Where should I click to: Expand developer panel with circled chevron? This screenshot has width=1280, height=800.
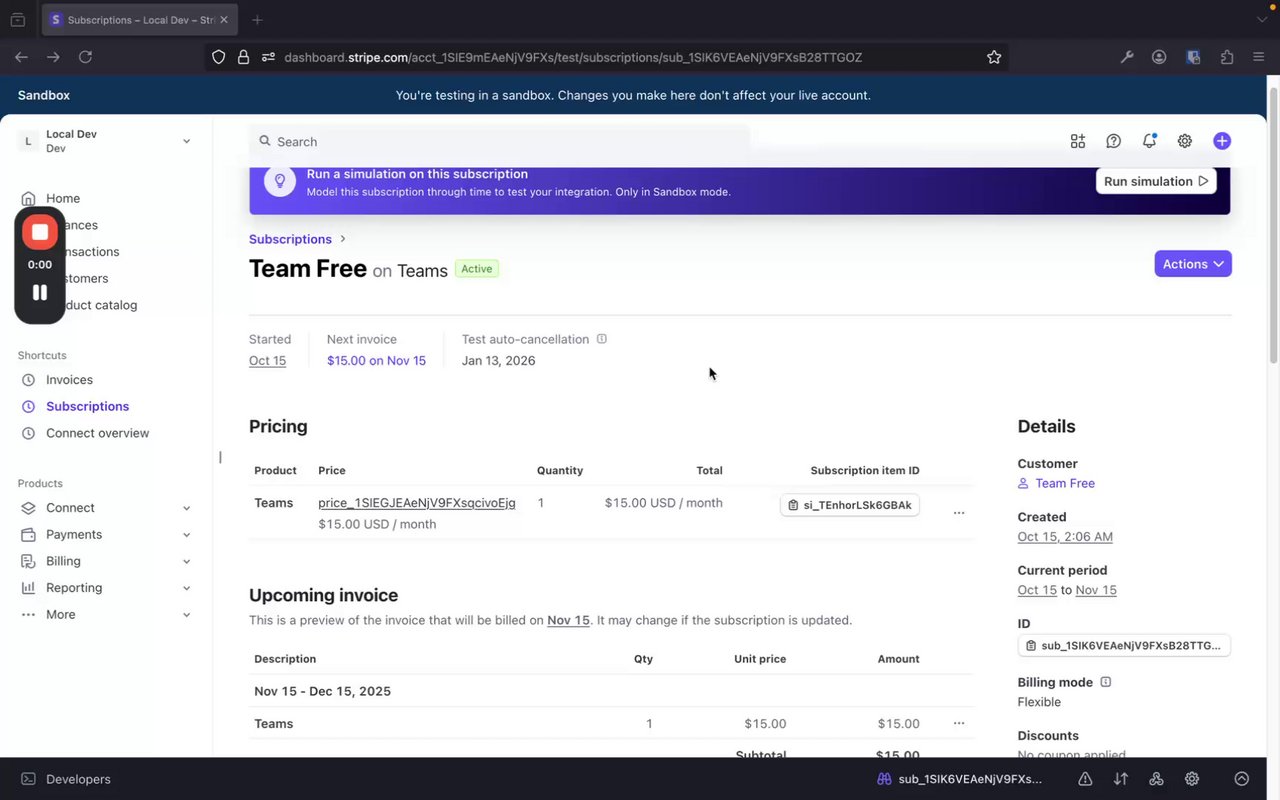click(x=1242, y=779)
